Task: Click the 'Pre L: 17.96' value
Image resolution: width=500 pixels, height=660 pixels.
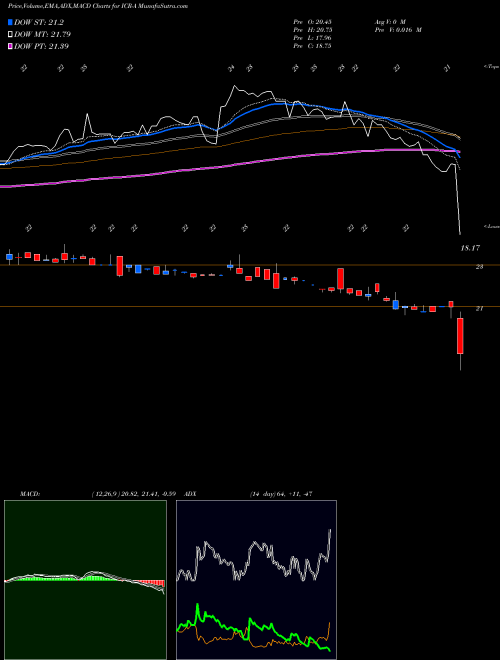Action: [312, 38]
